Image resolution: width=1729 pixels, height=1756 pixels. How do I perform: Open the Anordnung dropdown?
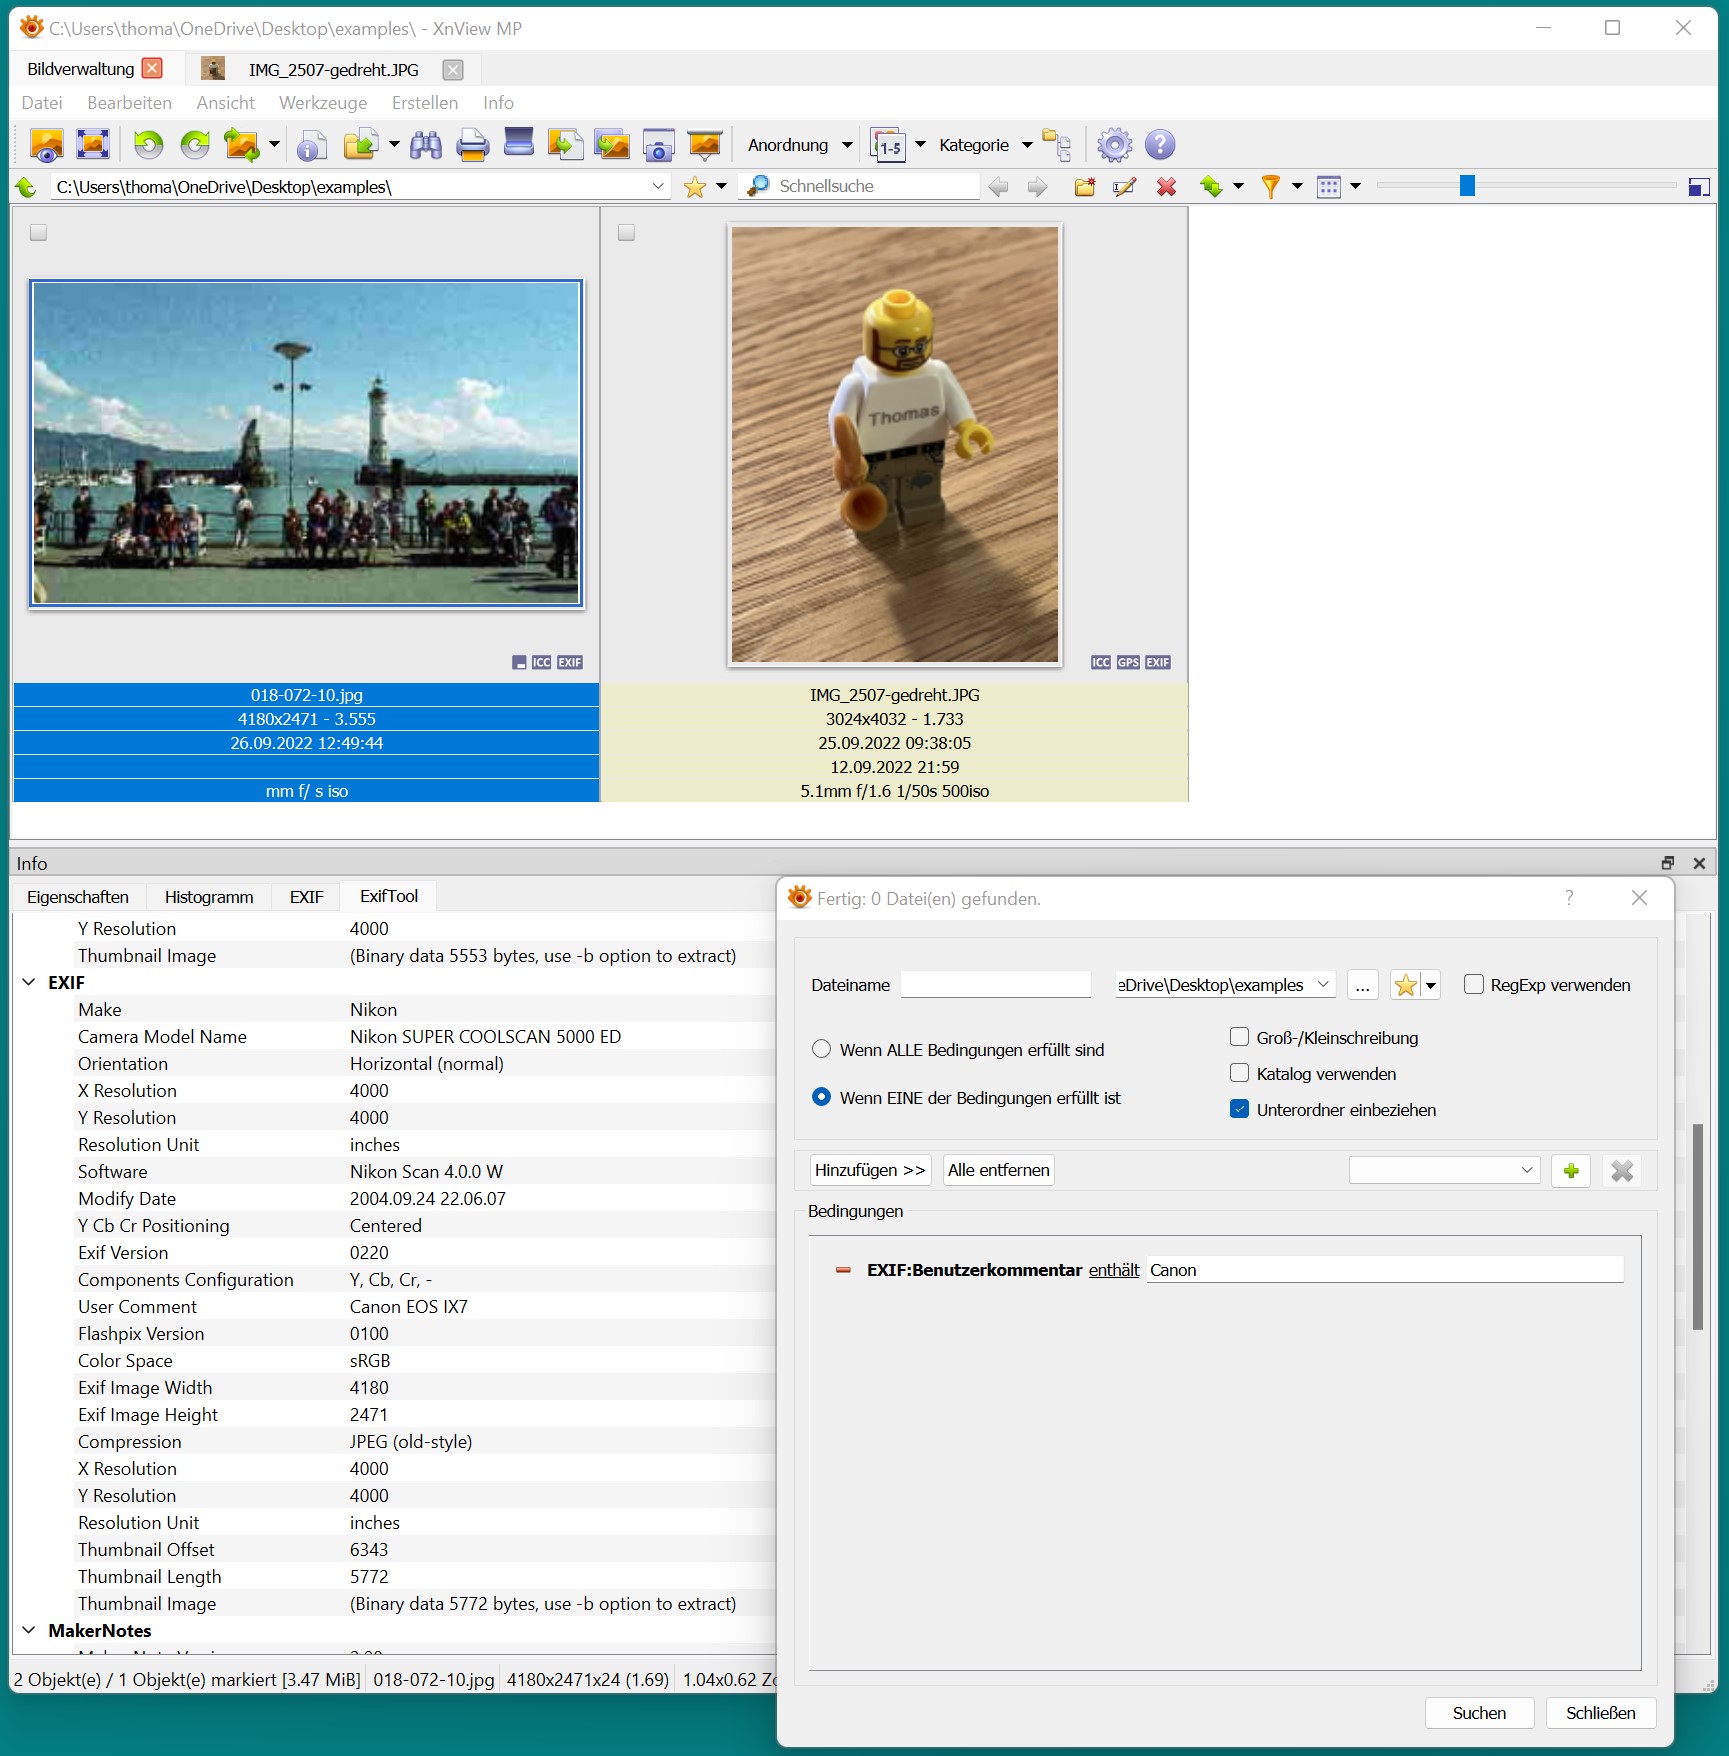coord(799,145)
